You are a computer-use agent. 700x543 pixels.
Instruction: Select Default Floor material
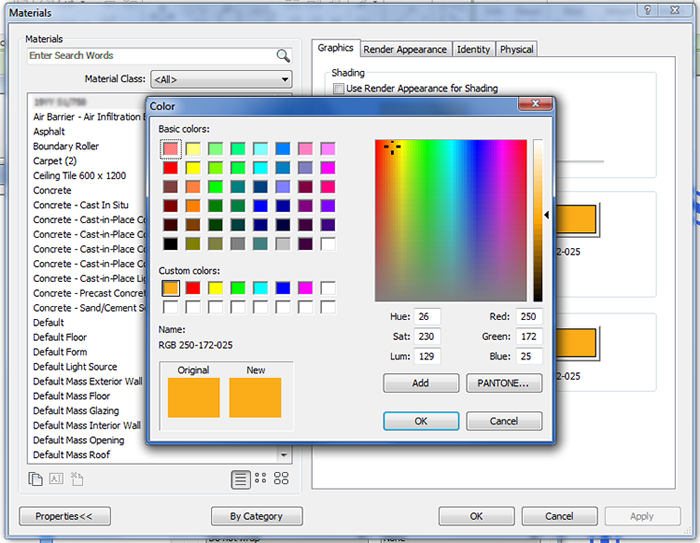60,338
